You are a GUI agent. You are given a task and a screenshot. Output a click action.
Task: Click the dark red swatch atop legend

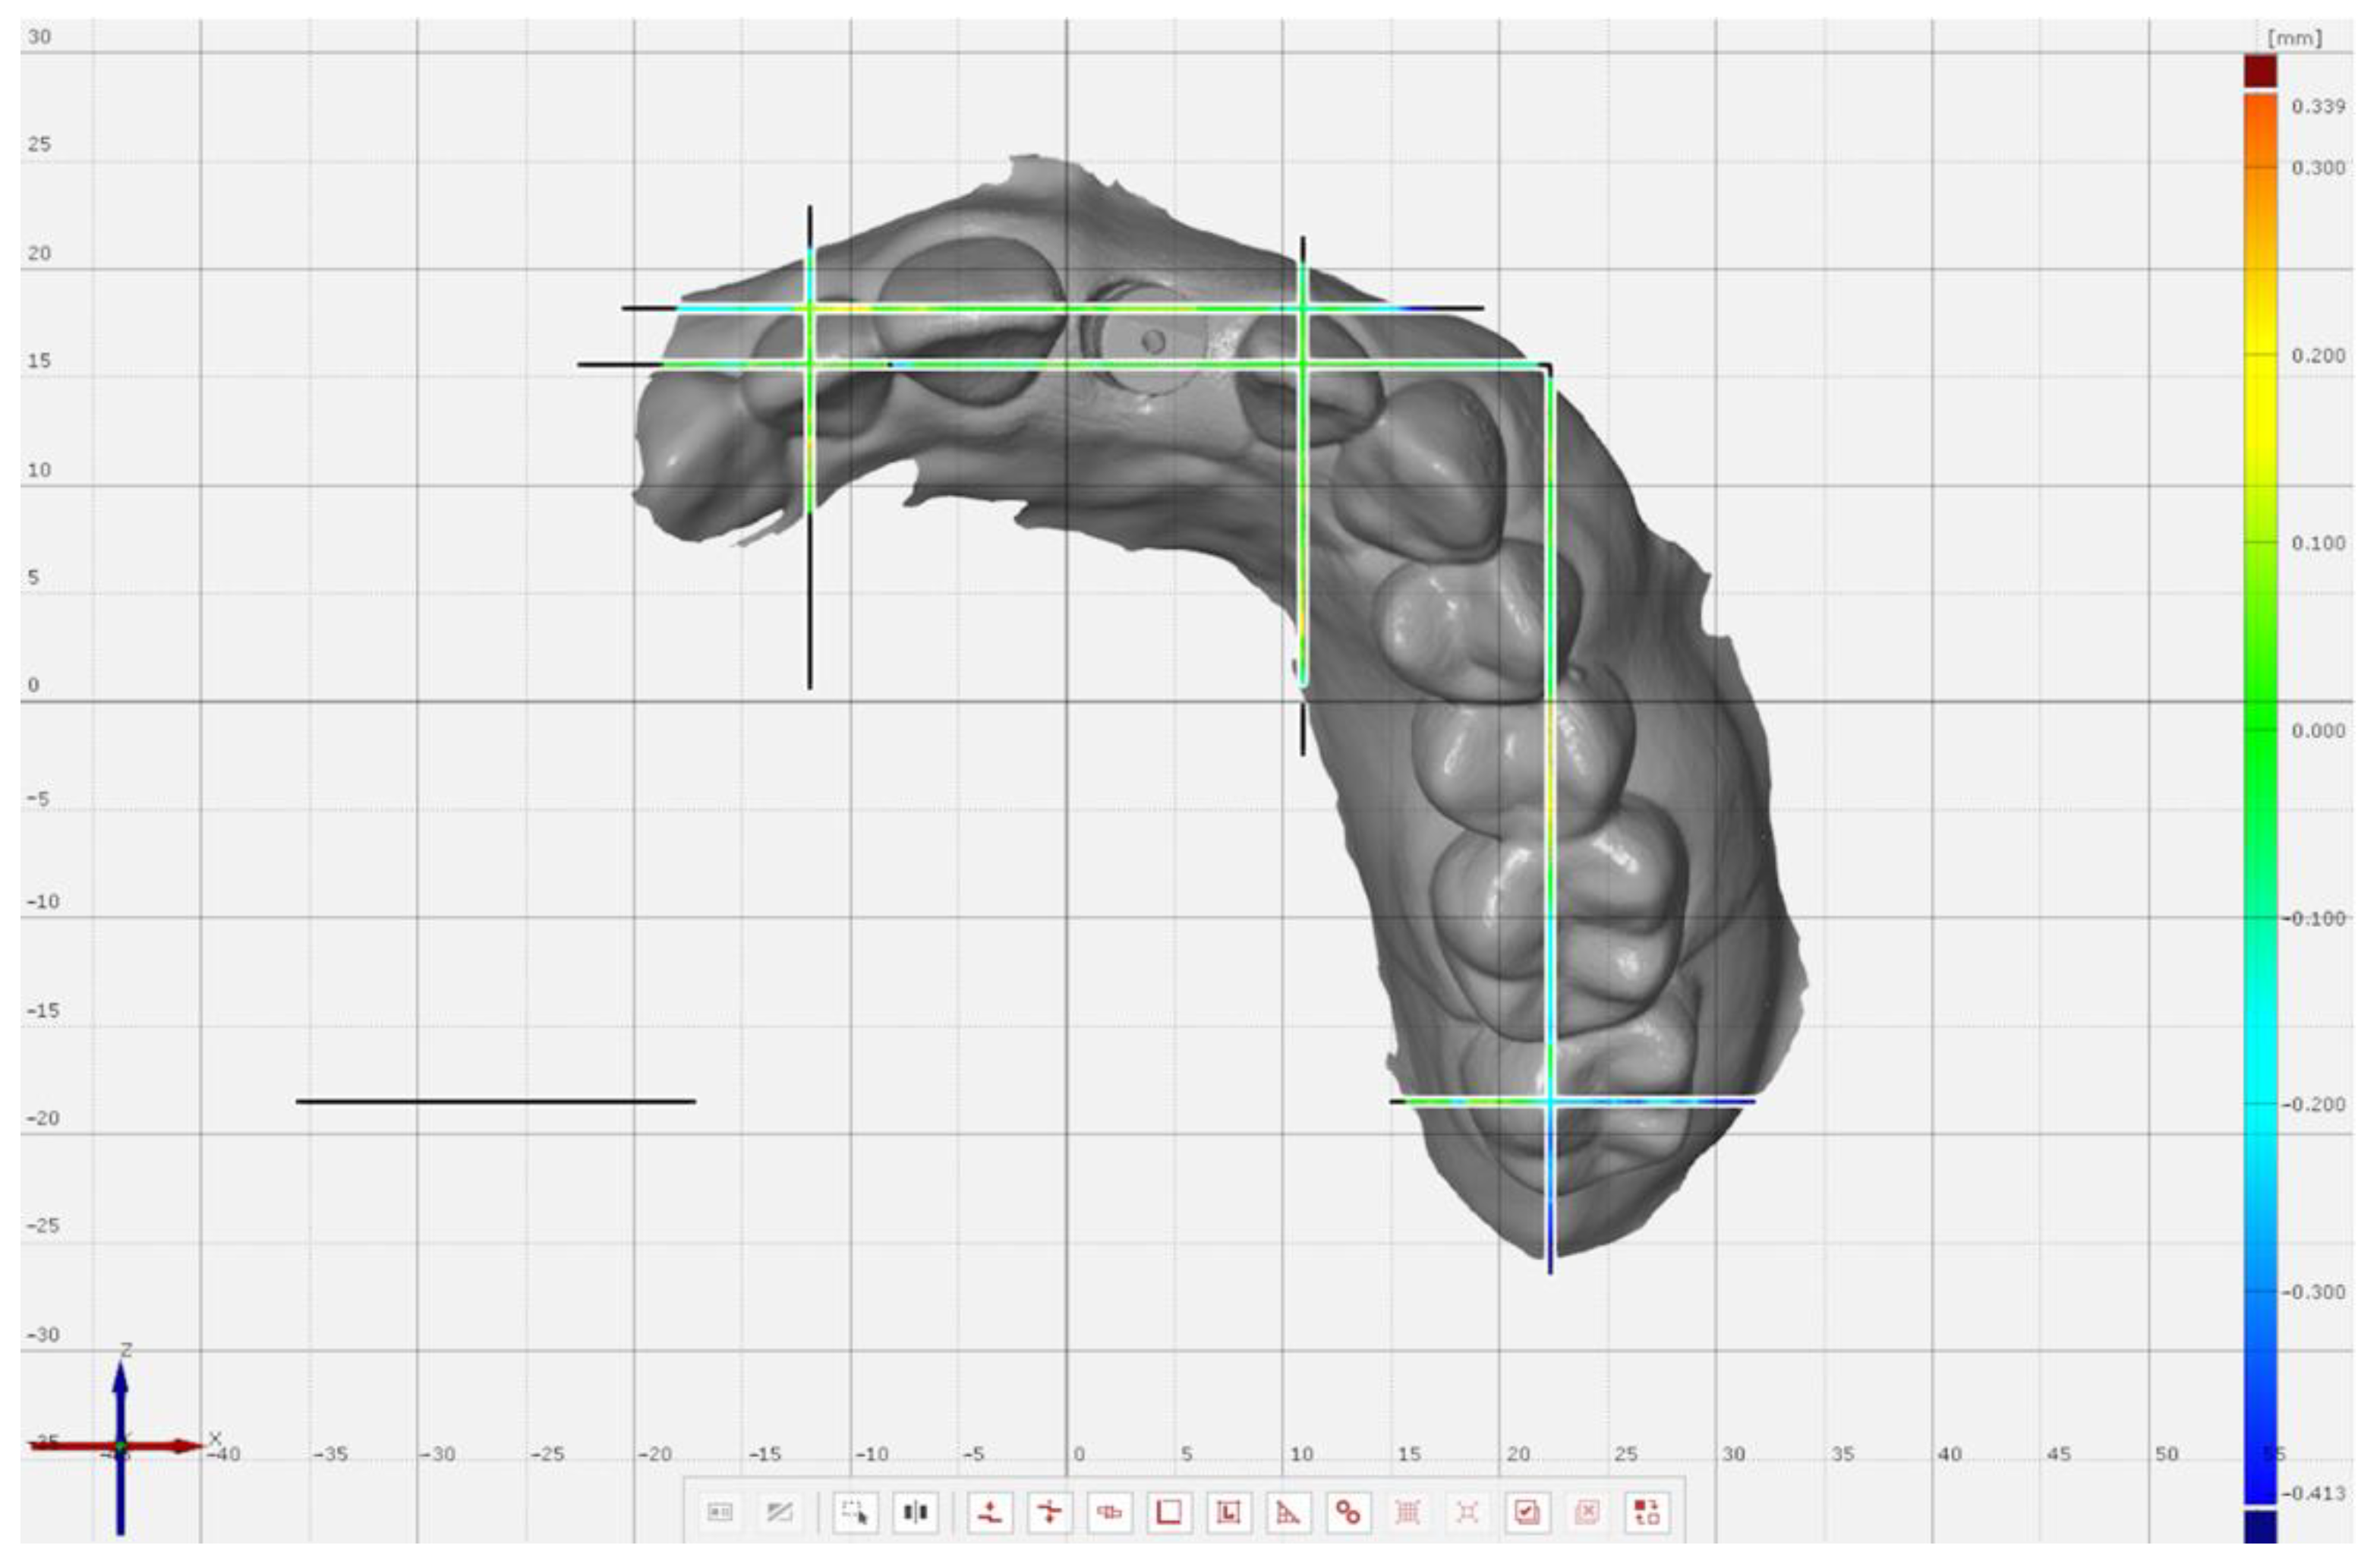click(x=2260, y=71)
